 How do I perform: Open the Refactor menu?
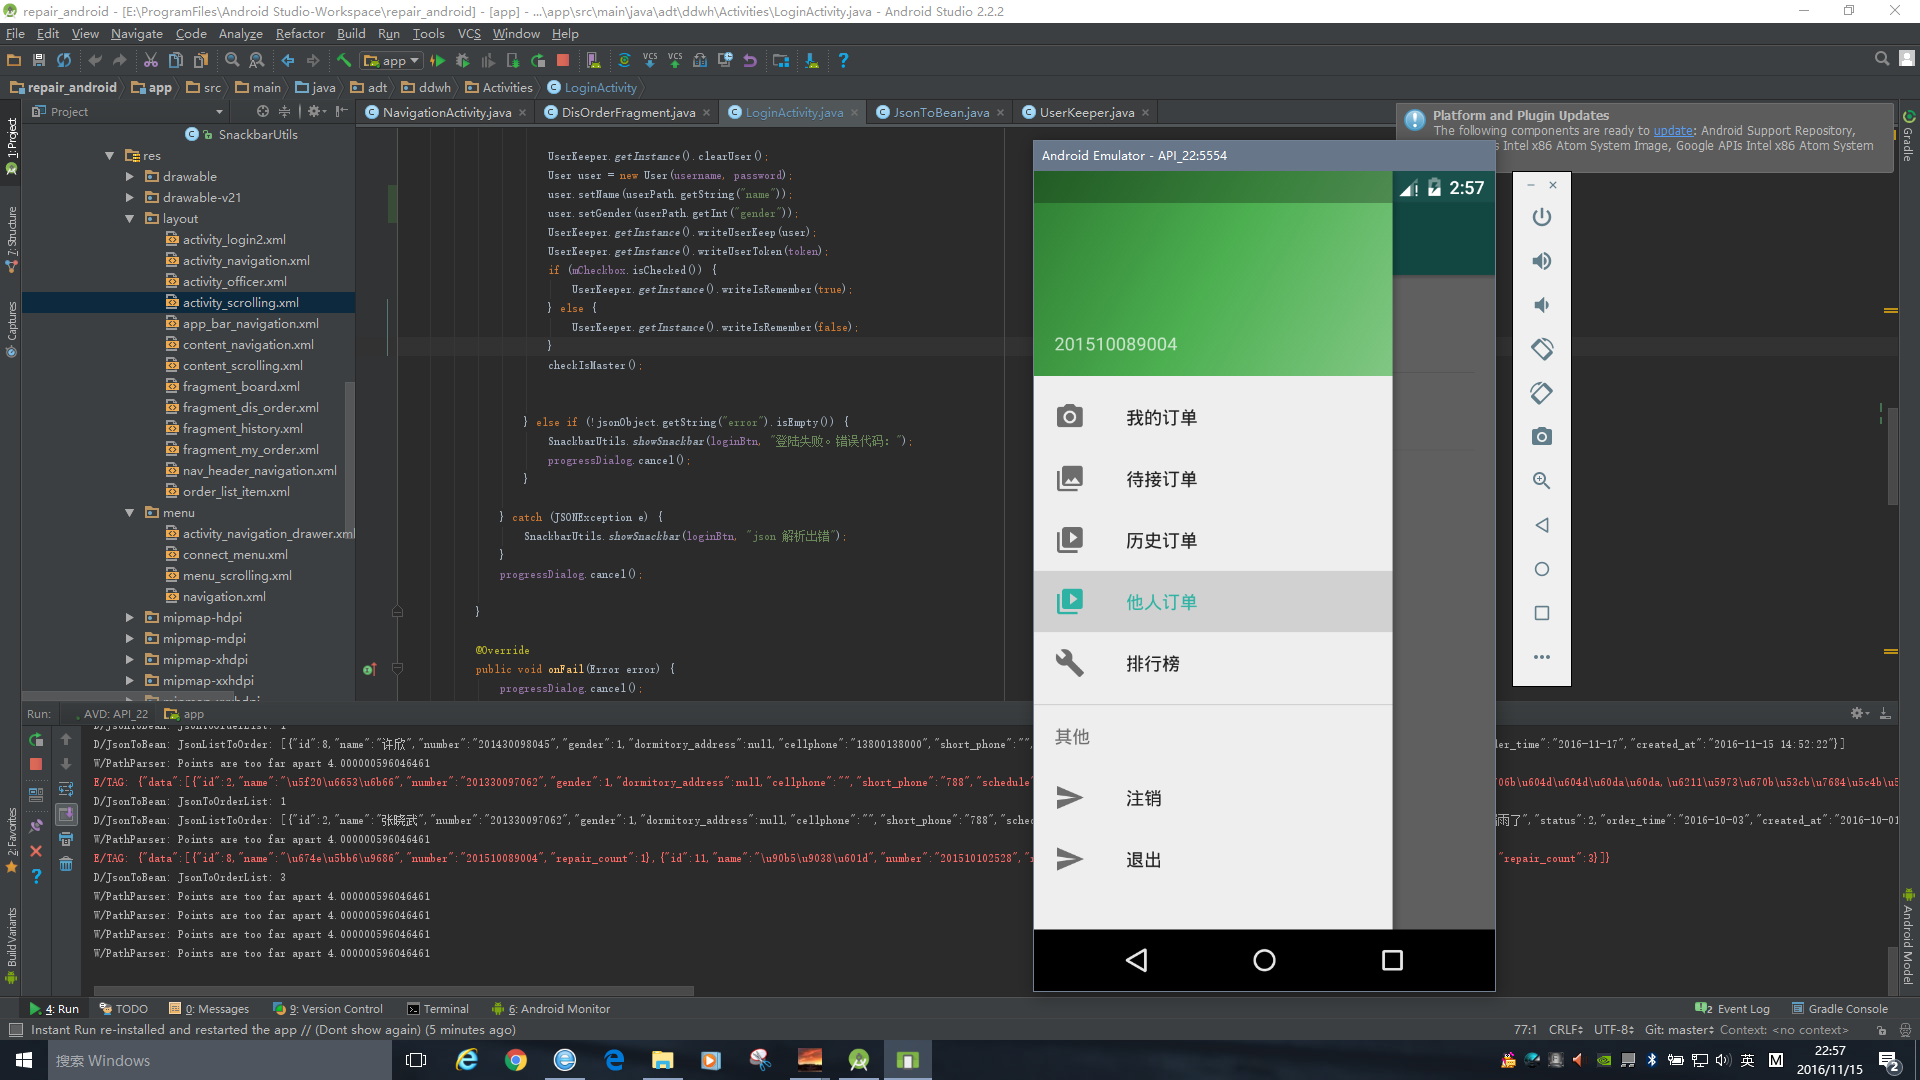[300, 34]
